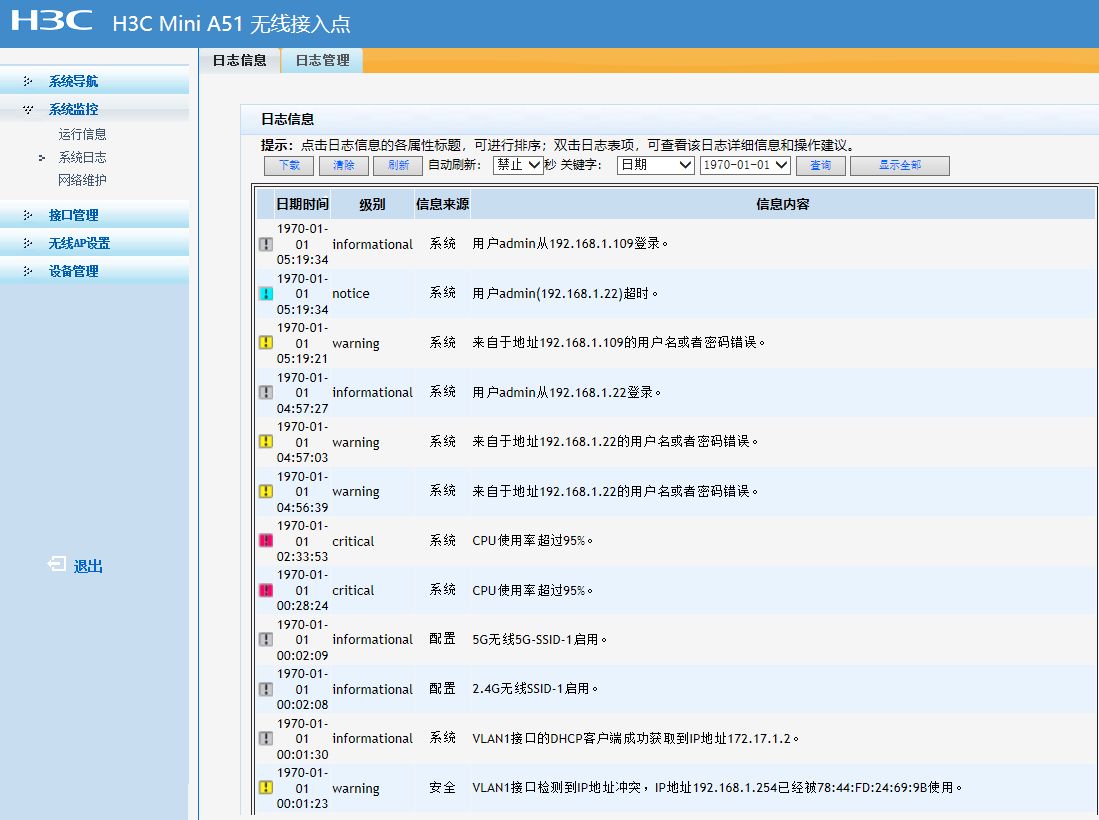The image size is (1099, 820).
Task: Click the arrow icon beside 系统监控
Action: (x=28, y=109)
